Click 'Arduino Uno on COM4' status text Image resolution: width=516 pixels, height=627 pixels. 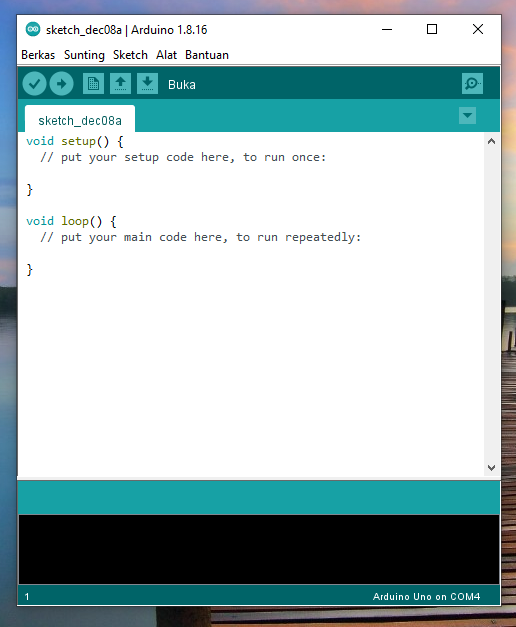[426, 597]
